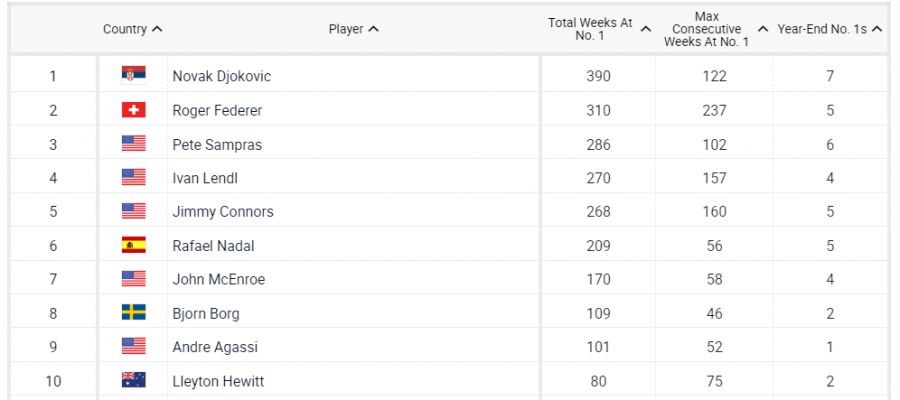Sort by Total Weeks At No. 1

tap(598, 29)
